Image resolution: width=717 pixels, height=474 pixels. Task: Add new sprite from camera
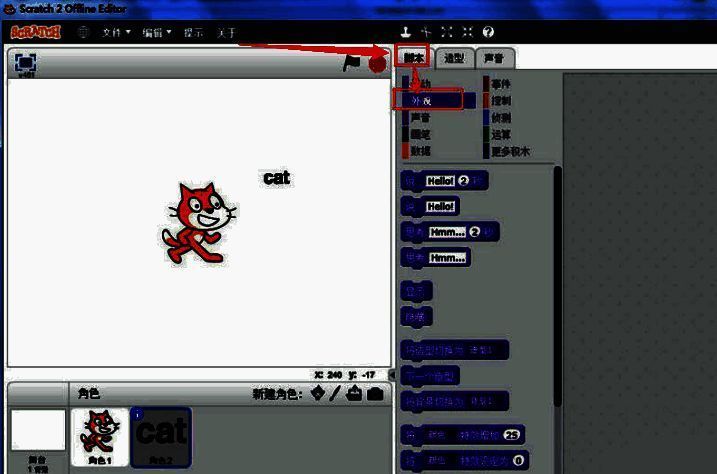click(374, 394)
